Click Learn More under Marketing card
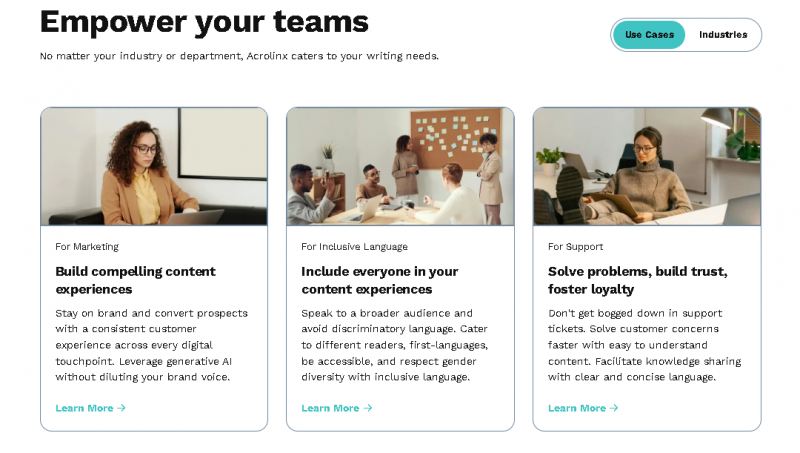 coord(84,408)
